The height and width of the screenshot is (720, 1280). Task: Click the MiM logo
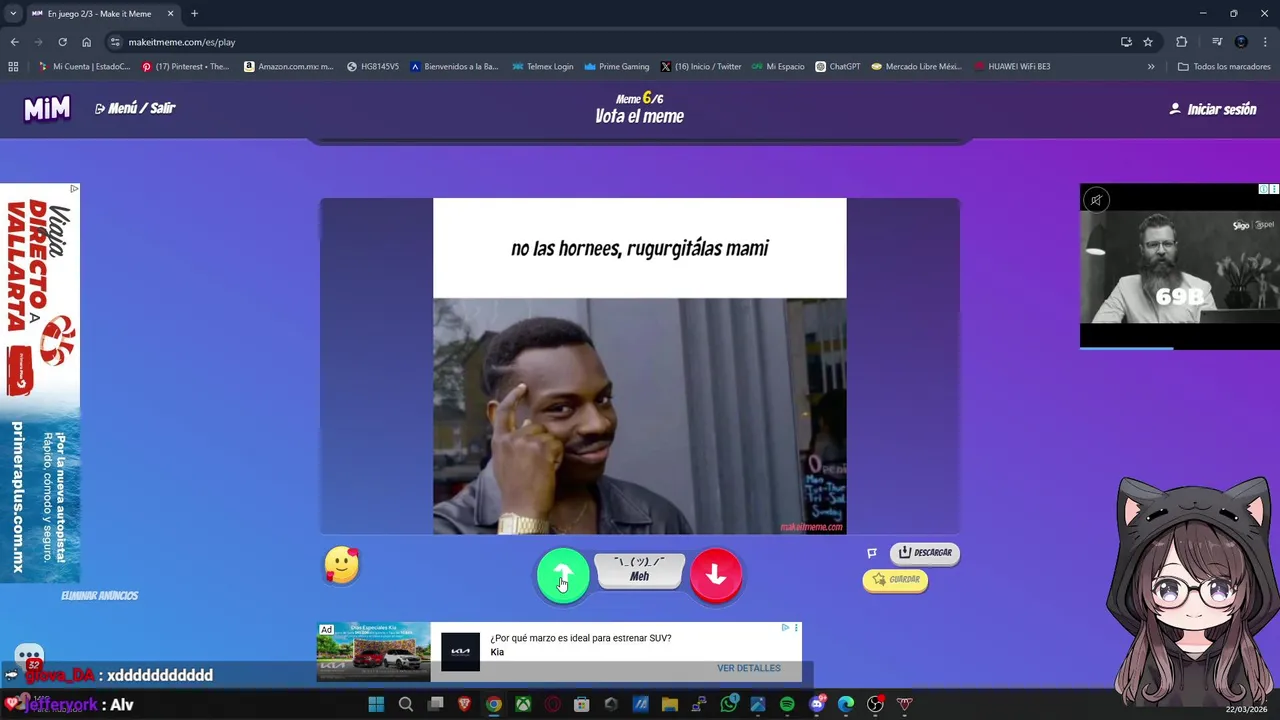(47, 108)
